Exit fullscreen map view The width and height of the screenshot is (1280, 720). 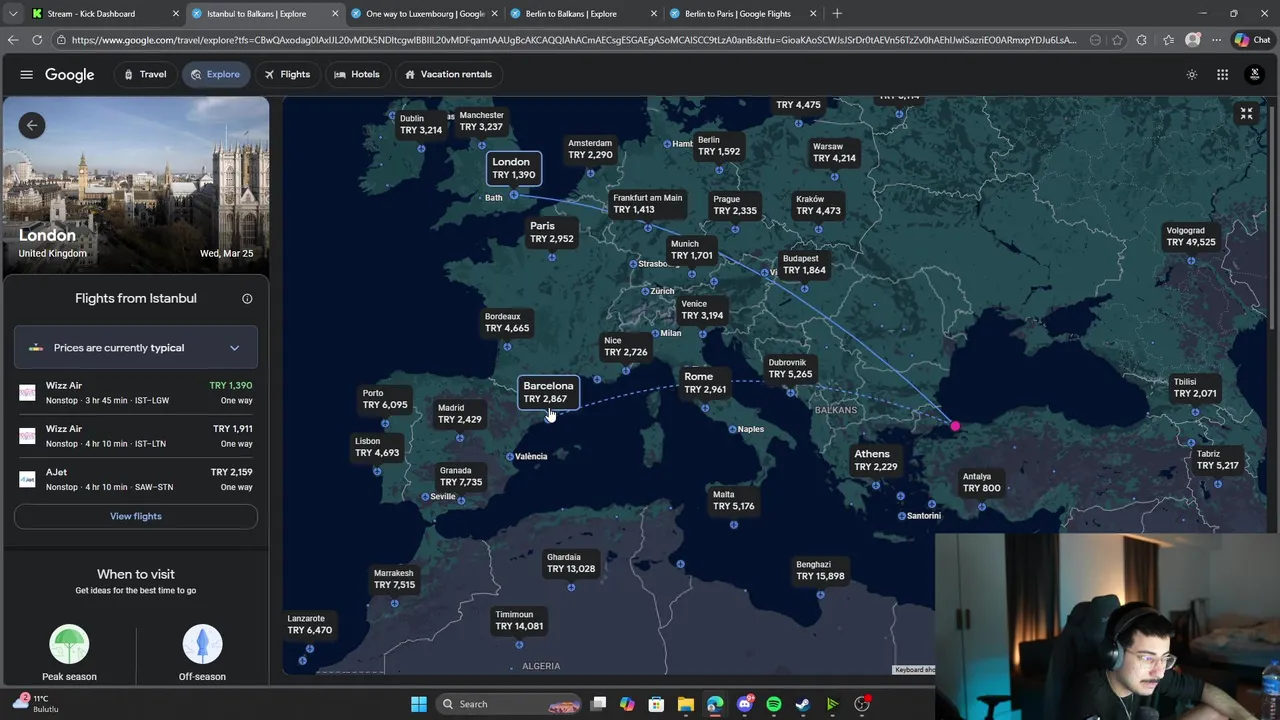pyautogui.click(x=1246, y=114)
